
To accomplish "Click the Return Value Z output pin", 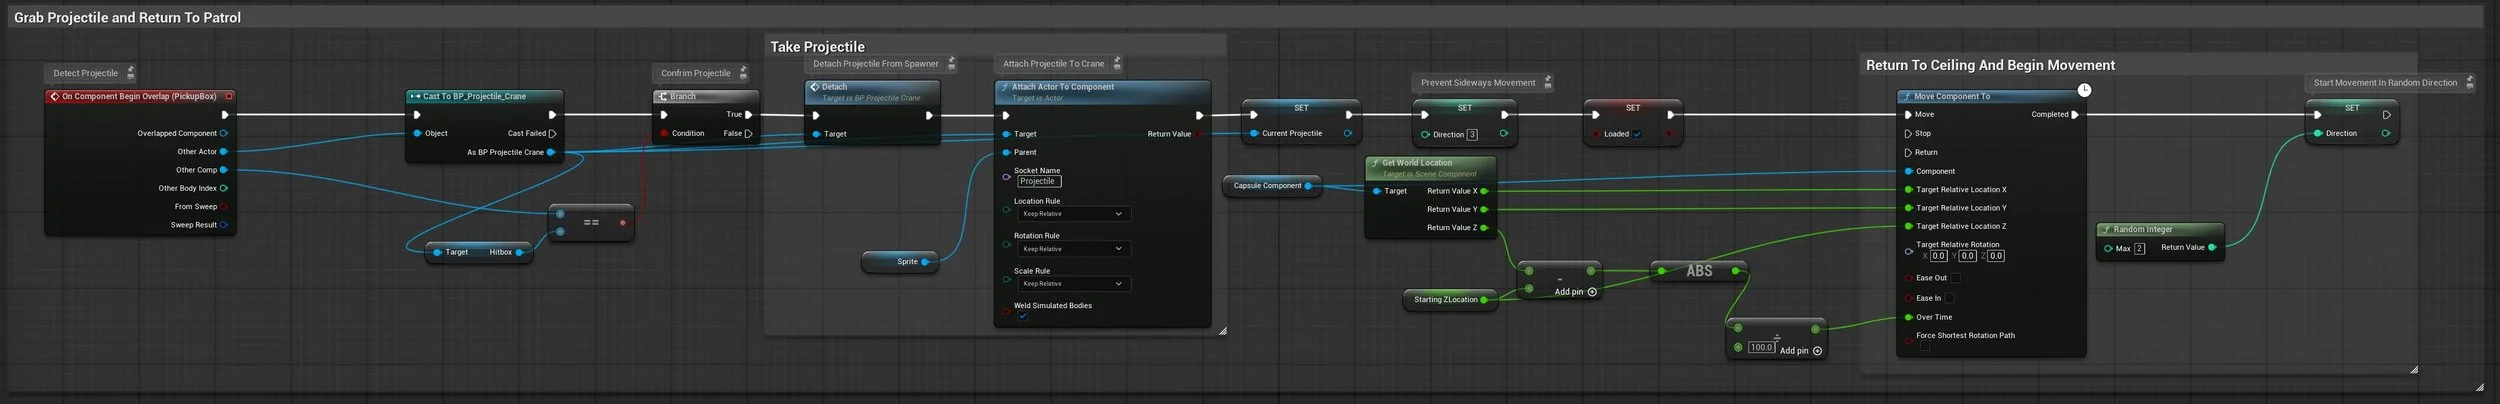I will pyautogui.click(x=1484, y=228).
